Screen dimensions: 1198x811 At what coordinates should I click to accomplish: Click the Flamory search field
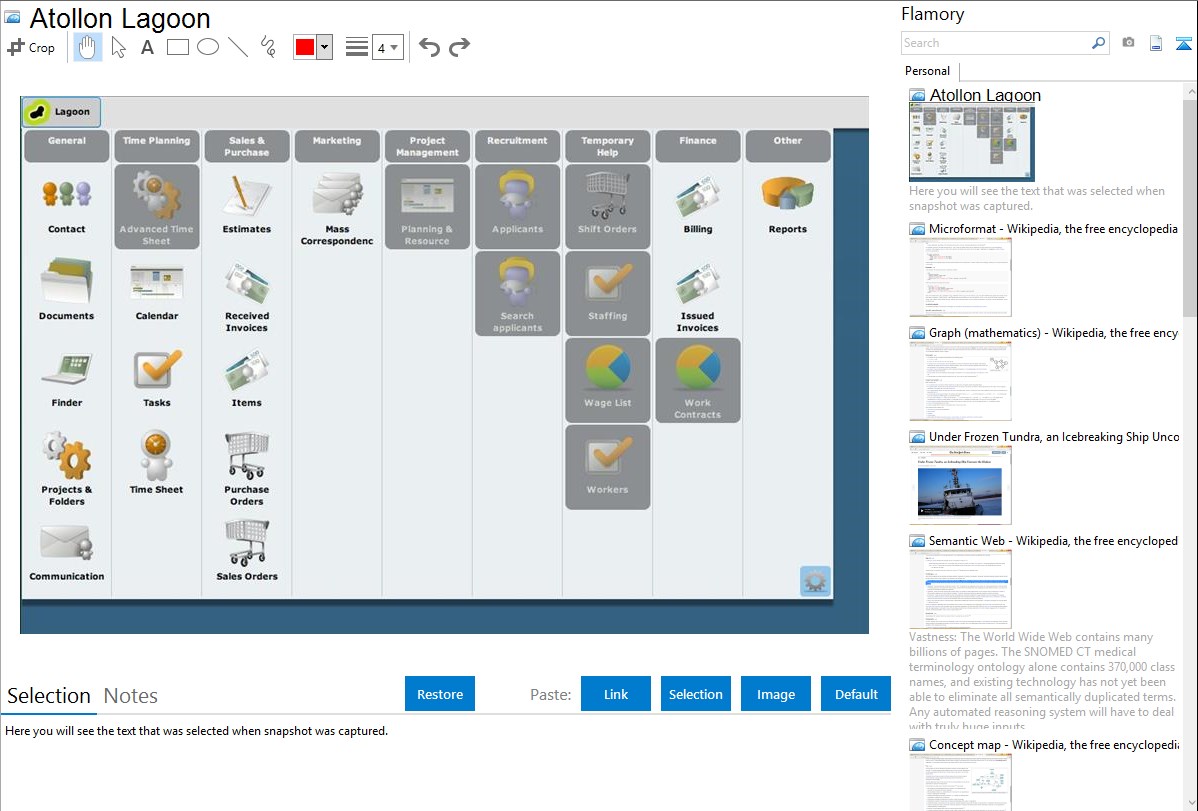tap(995, 43)
